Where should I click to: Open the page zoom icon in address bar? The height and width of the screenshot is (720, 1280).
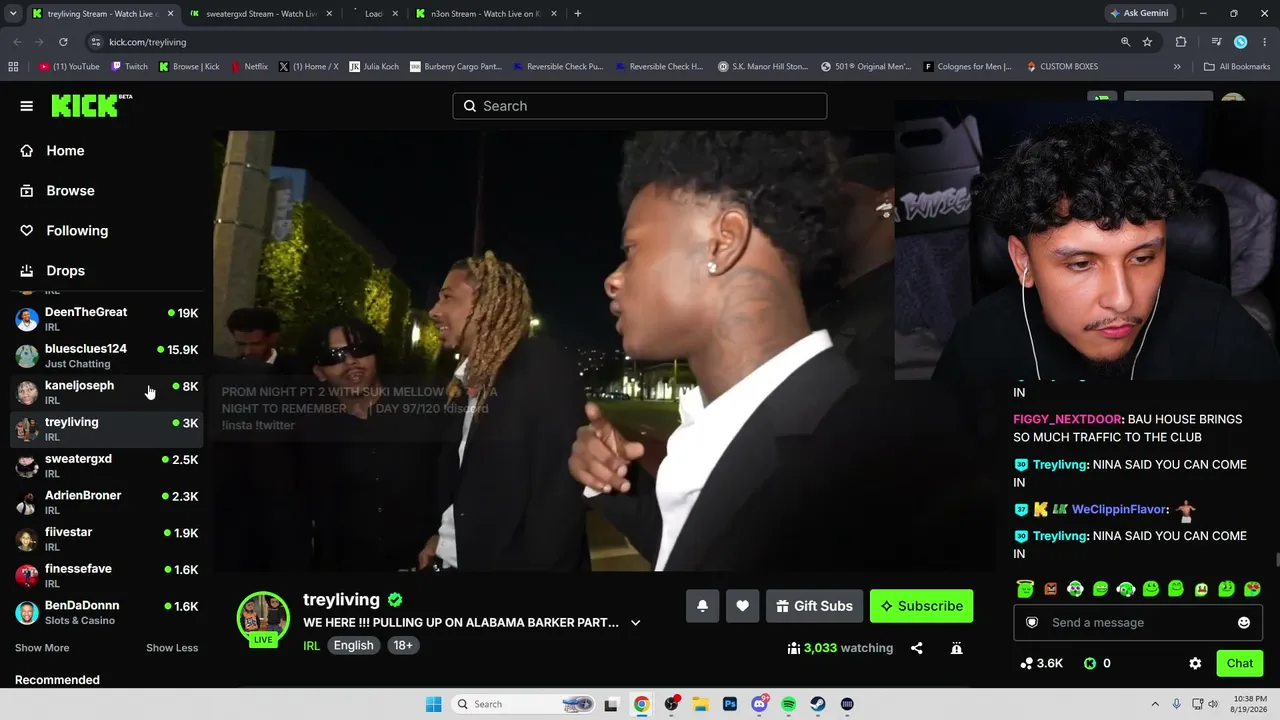[1125, 42]
